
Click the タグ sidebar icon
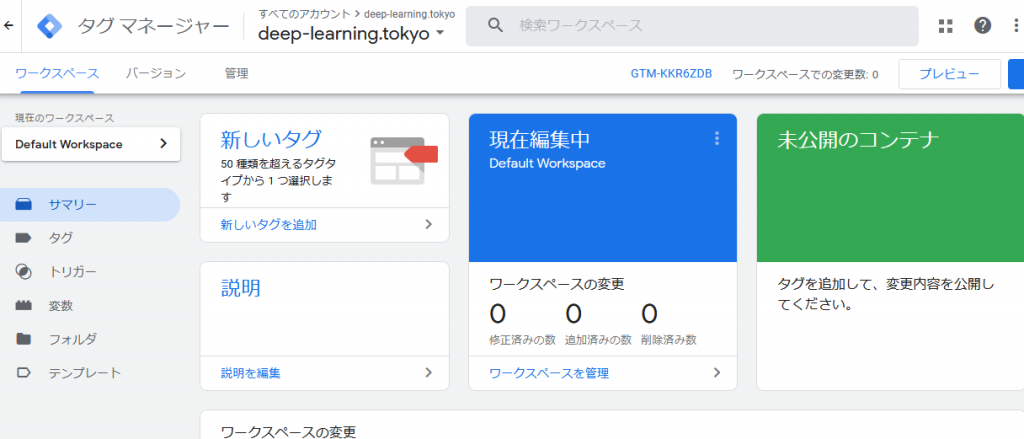(24, 238)
